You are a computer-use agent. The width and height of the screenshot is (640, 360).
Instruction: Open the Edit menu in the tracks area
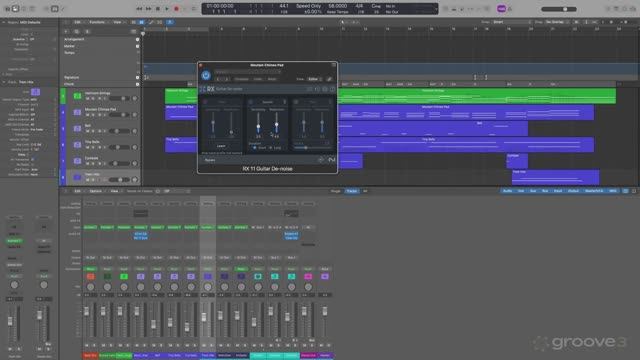pyautogui.click(x=78, y=22)
